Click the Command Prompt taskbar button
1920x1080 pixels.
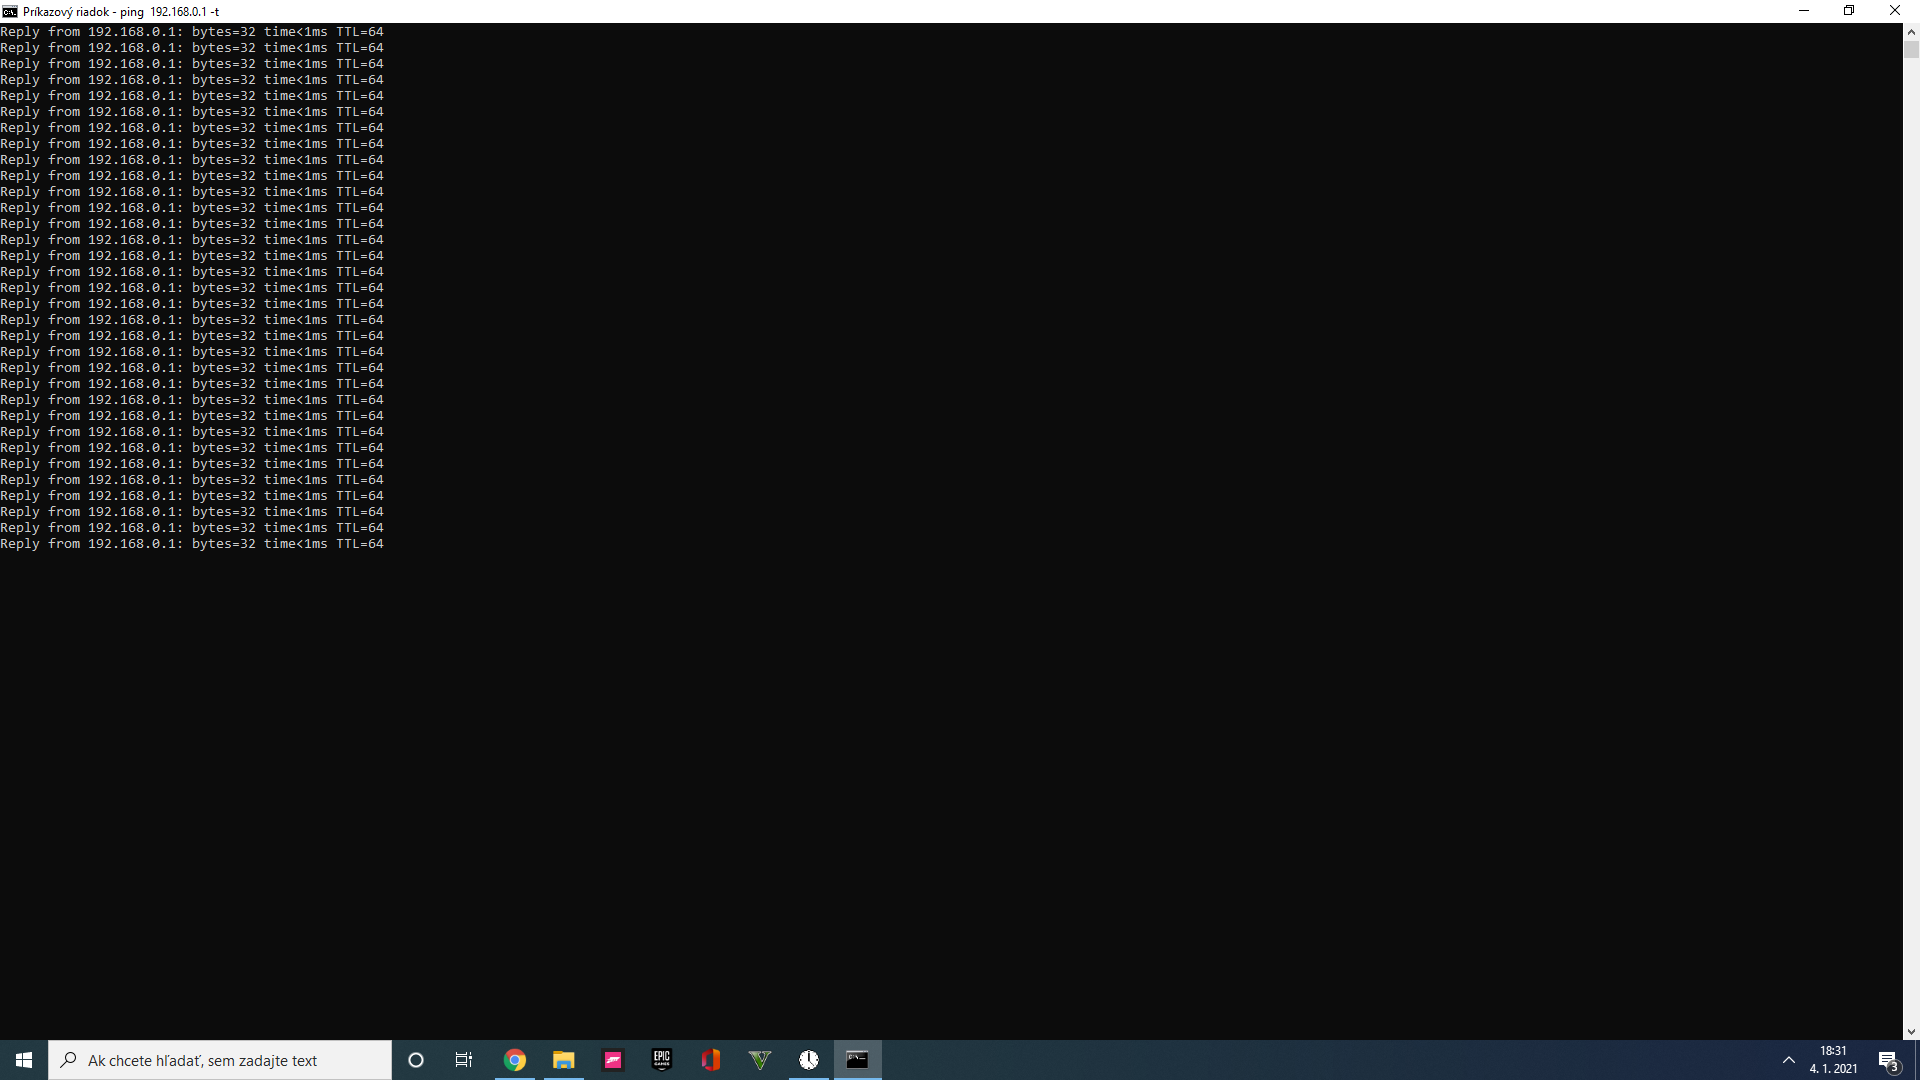pos(858,1060)
